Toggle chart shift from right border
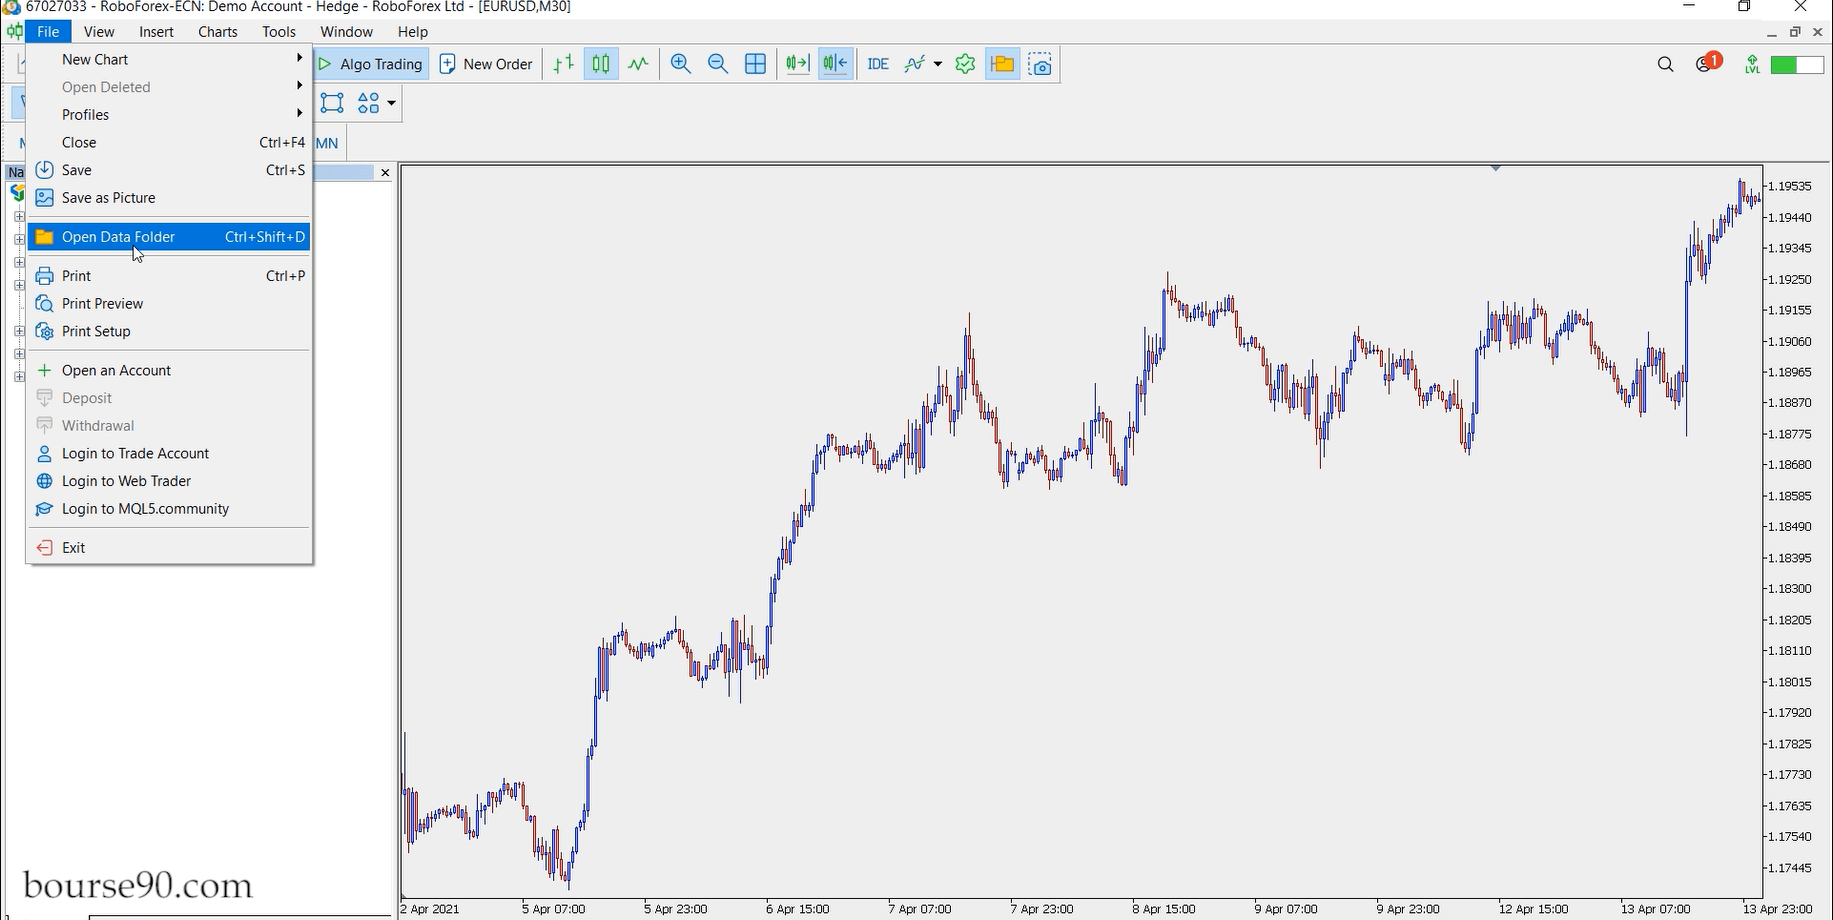Image resolution: width=1833 pixels, height=920 pixels. 835,64
